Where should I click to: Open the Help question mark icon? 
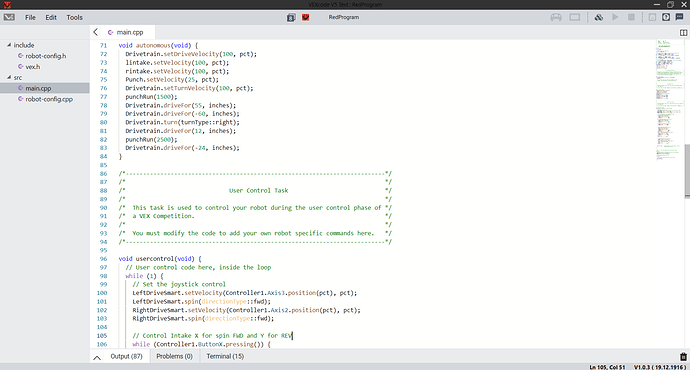pos(666,17)
